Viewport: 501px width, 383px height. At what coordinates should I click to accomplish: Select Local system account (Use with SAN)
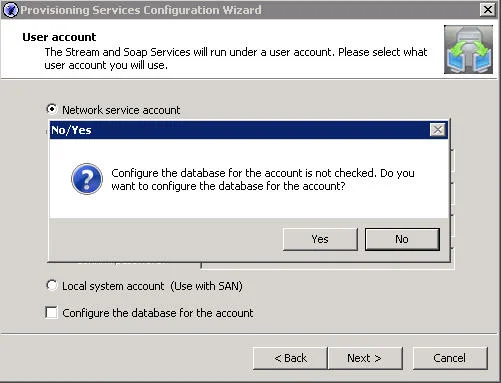coord(51,285)
